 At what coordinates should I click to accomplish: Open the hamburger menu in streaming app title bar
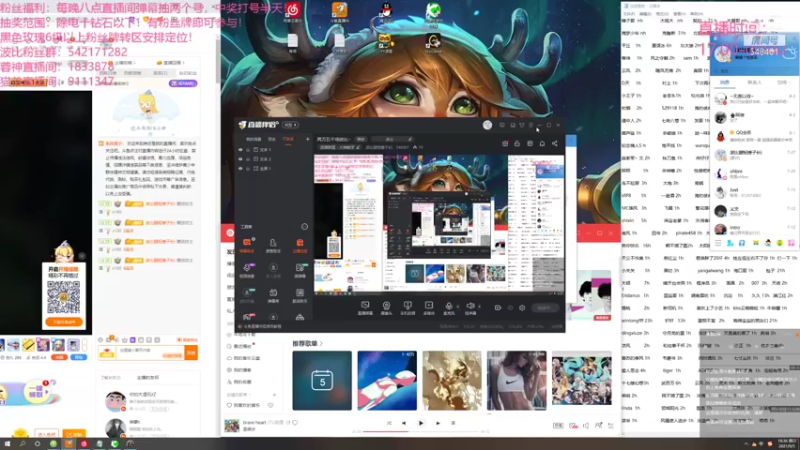531,125
